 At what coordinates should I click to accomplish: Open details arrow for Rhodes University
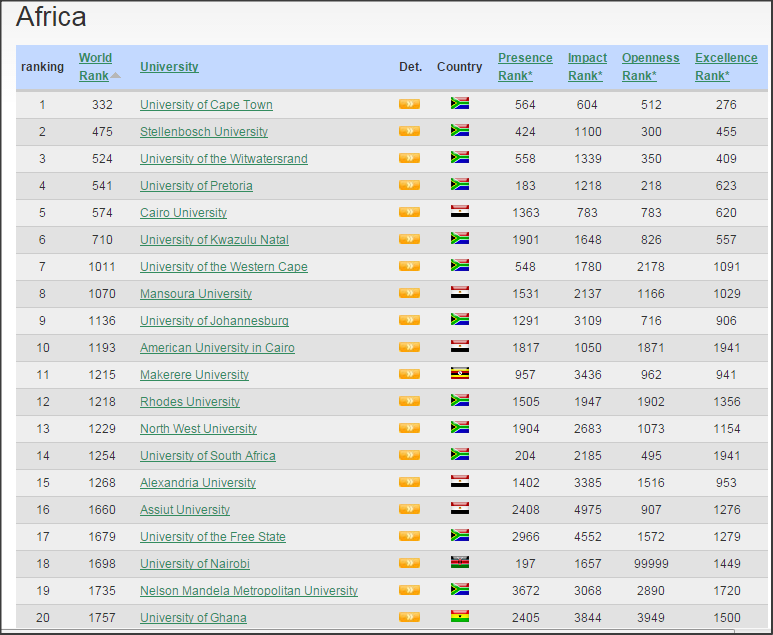coord(409,401)
